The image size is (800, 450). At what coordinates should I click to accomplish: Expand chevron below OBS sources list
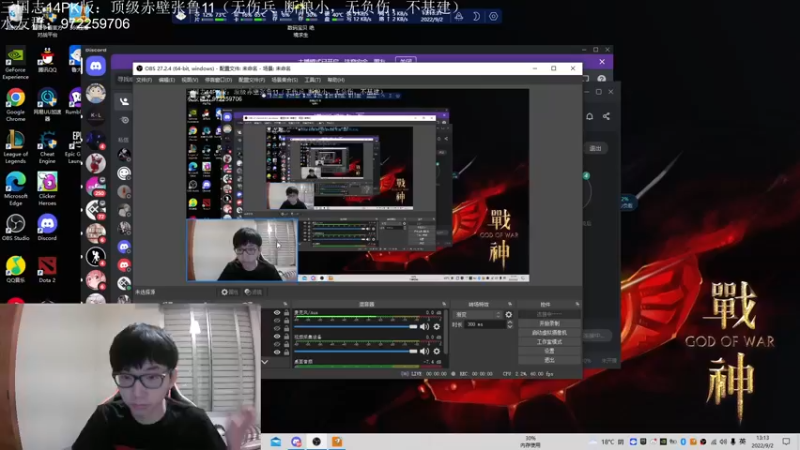[x=264, y=362]
